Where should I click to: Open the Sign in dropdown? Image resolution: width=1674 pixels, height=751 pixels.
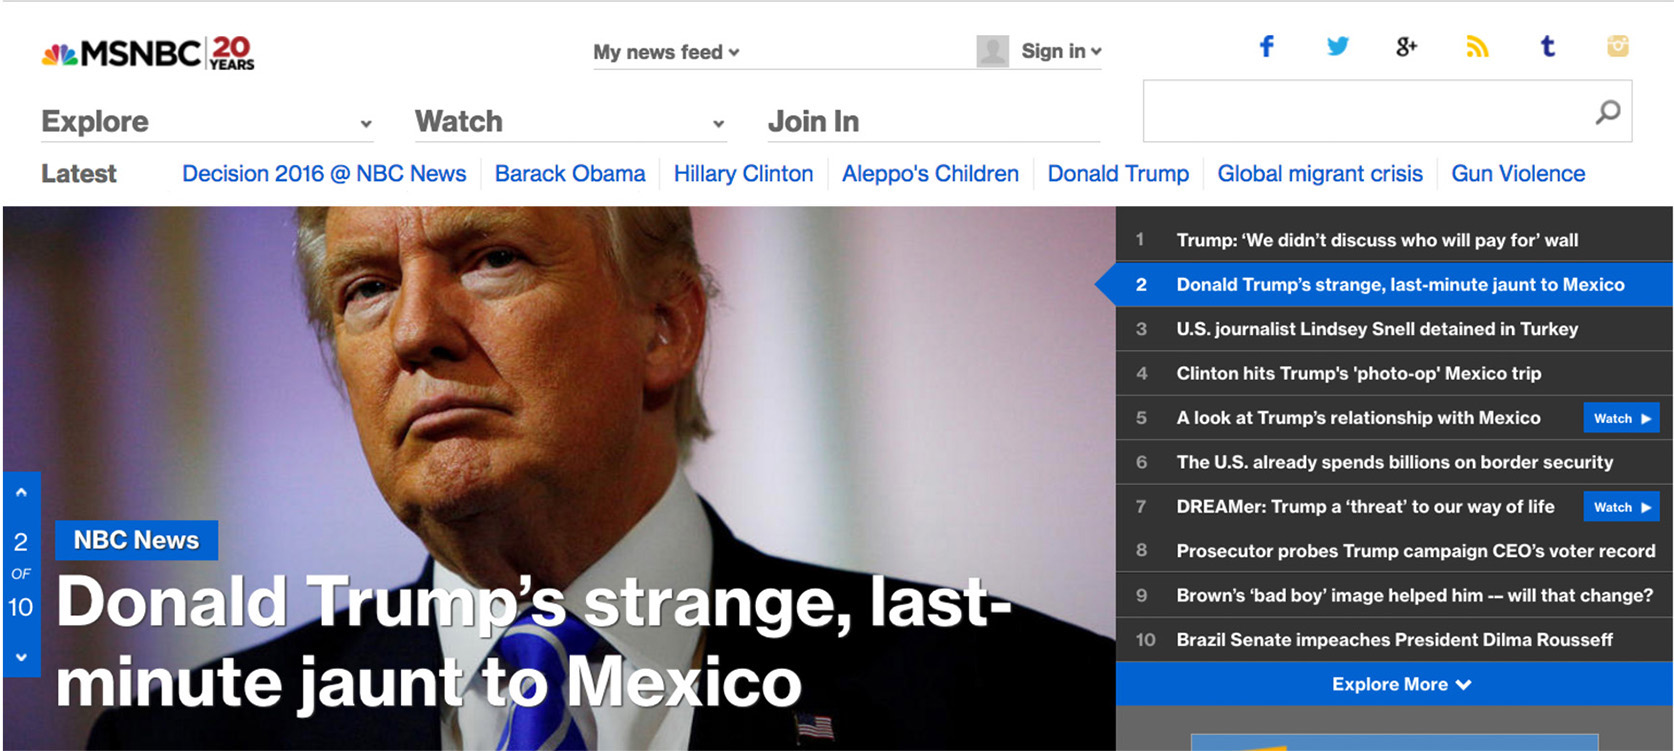1061,51
